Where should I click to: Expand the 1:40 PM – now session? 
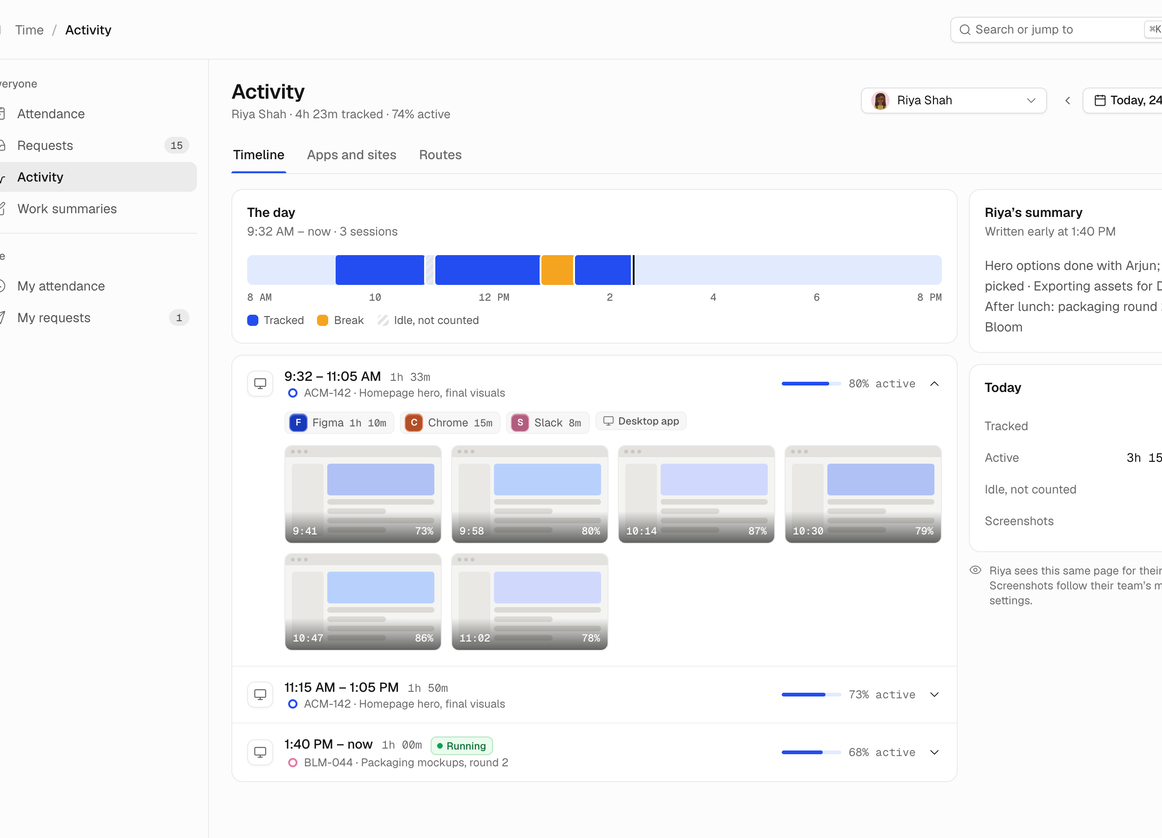click(934, 753)
